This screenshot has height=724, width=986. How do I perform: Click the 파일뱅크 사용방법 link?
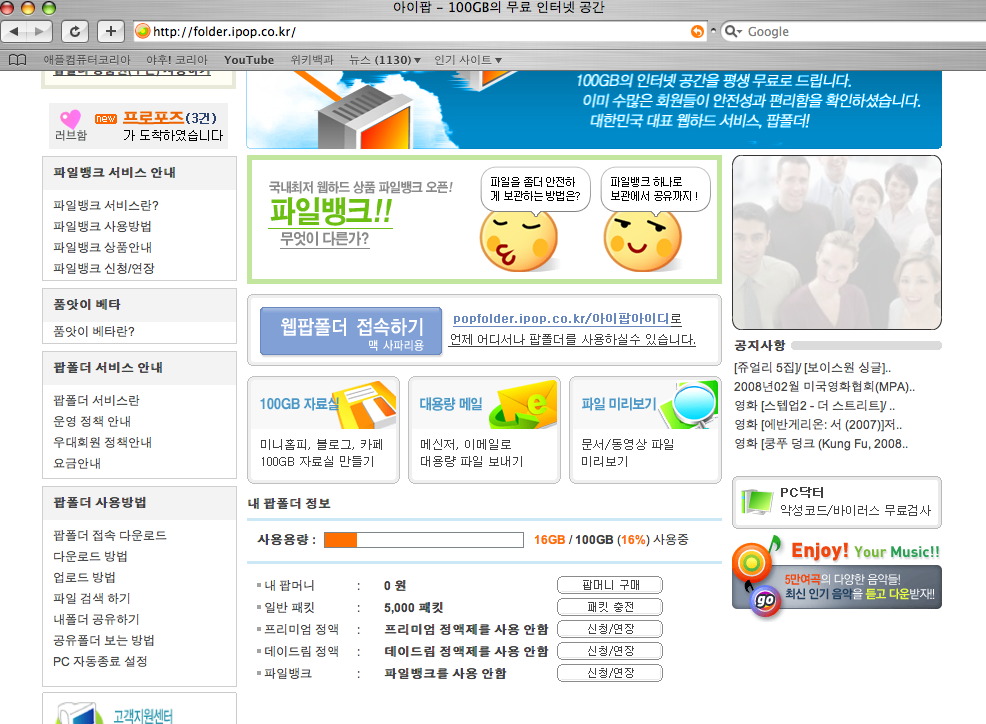(102, 226)
